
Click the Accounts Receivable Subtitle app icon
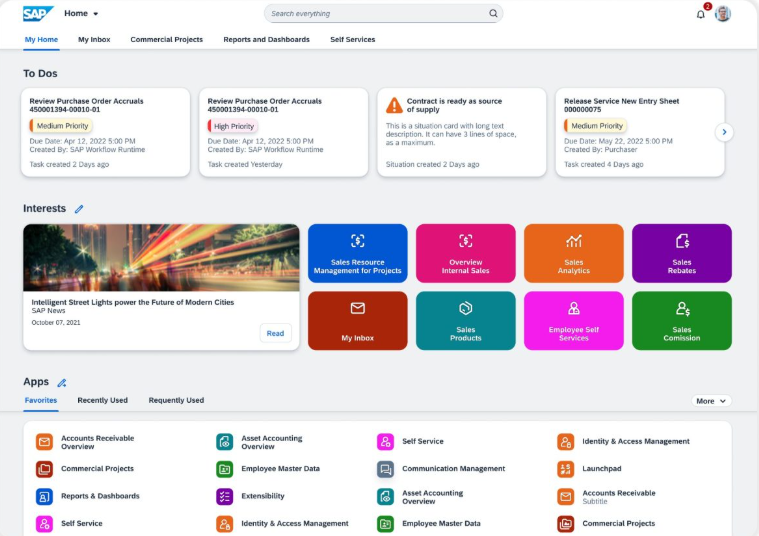[565, 496]
